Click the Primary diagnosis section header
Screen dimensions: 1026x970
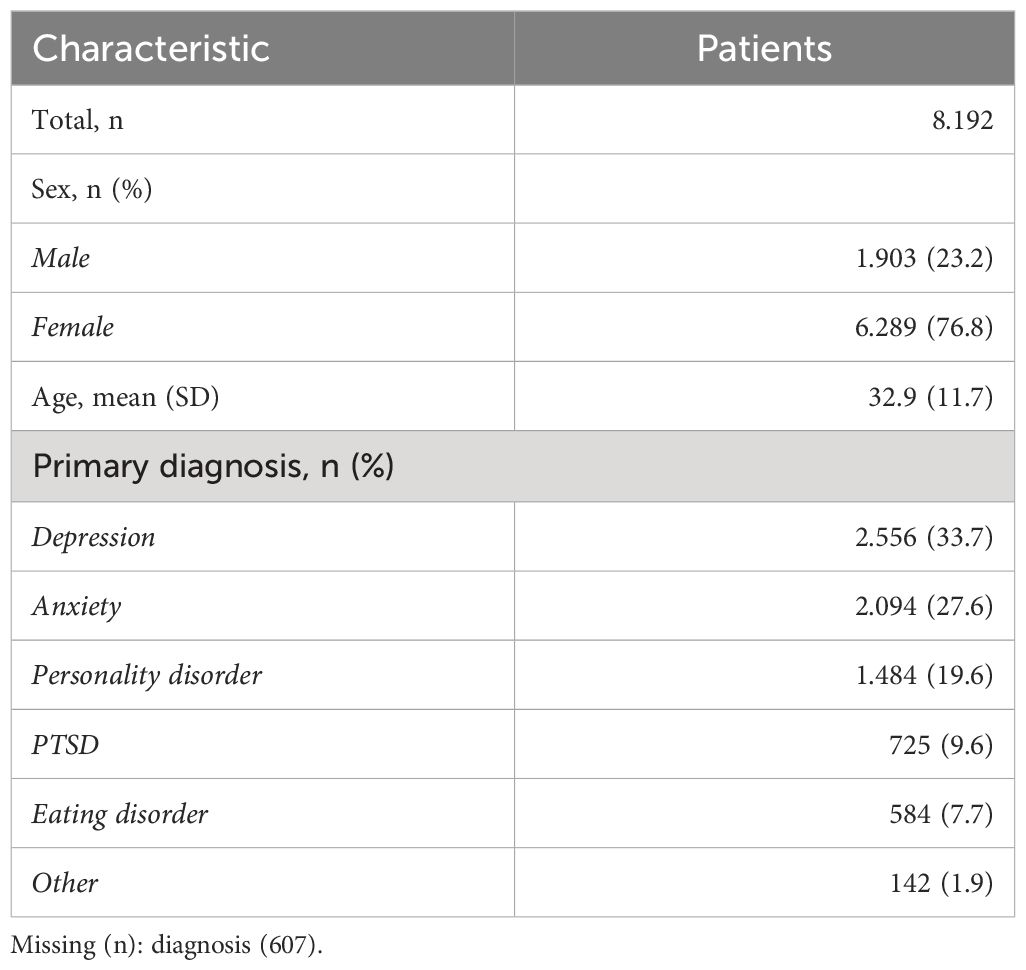[213, 467]
